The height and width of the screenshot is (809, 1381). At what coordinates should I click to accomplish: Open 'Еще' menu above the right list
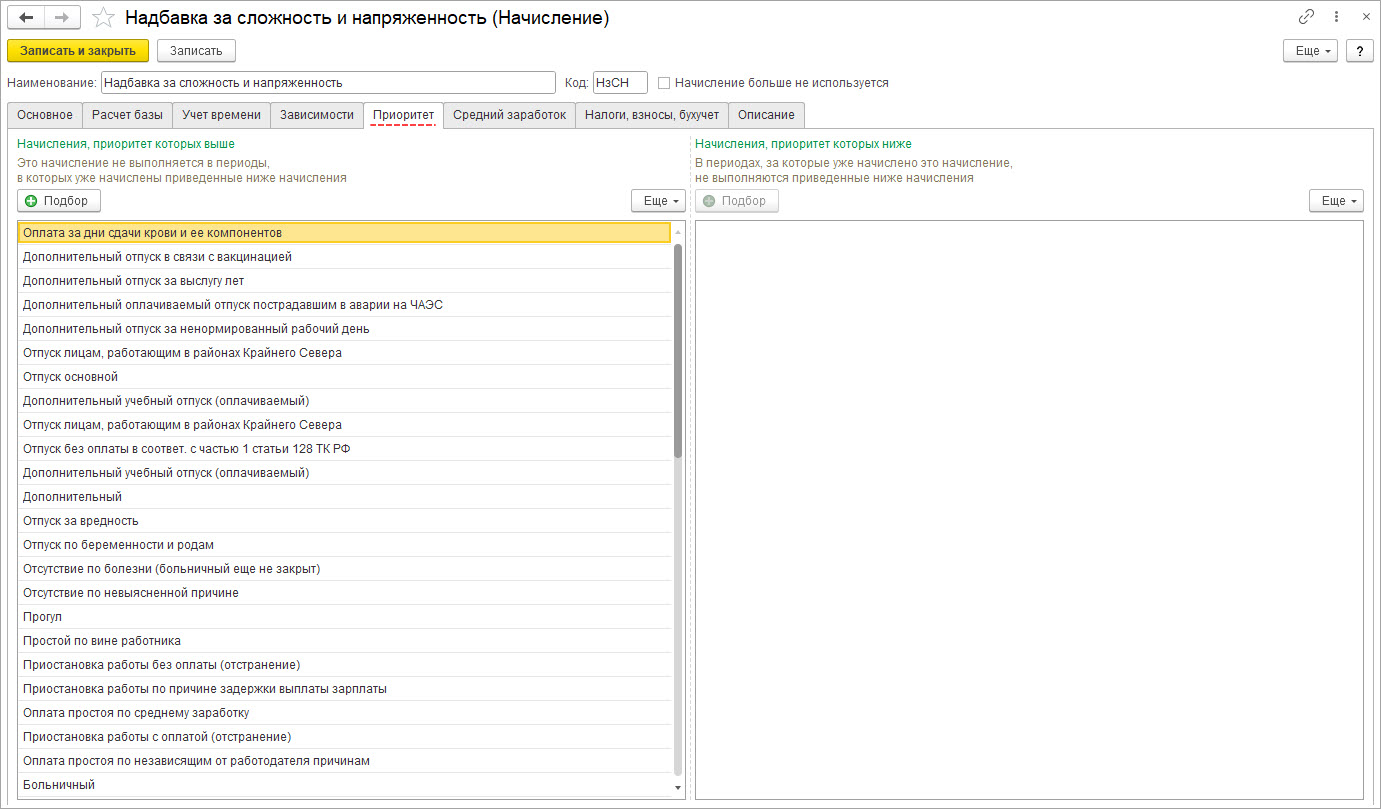pyautogui.click(x=1336, y=201)
